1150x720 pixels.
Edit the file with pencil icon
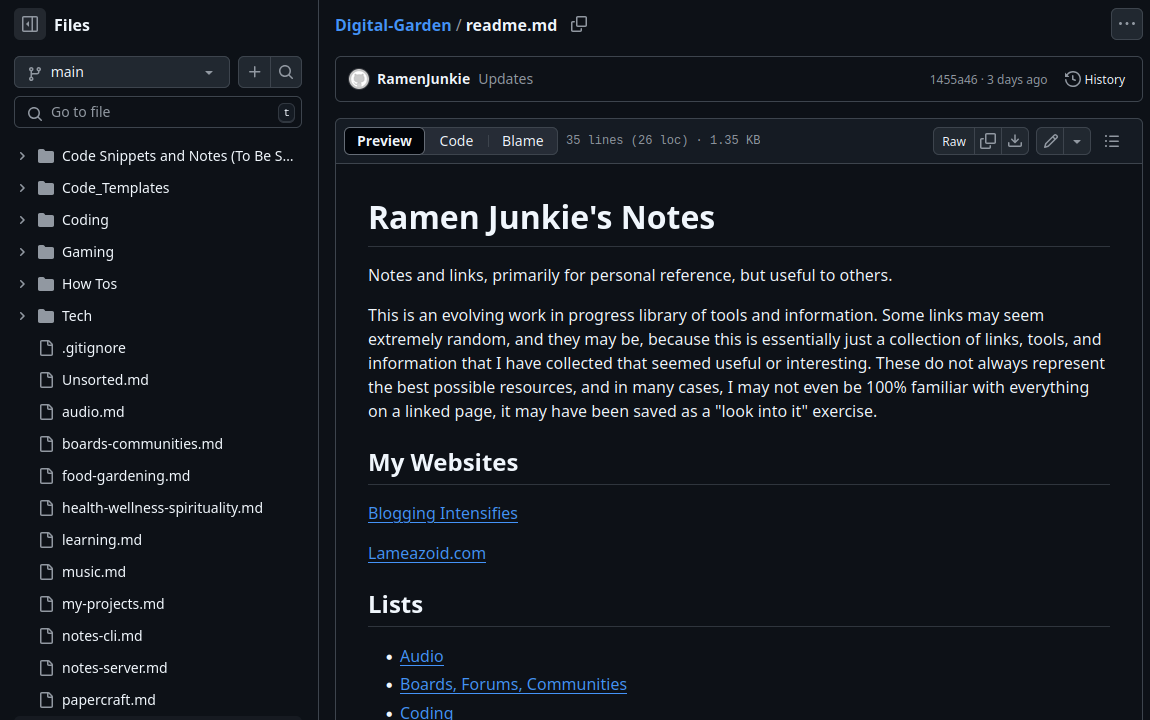(1050, 141)
